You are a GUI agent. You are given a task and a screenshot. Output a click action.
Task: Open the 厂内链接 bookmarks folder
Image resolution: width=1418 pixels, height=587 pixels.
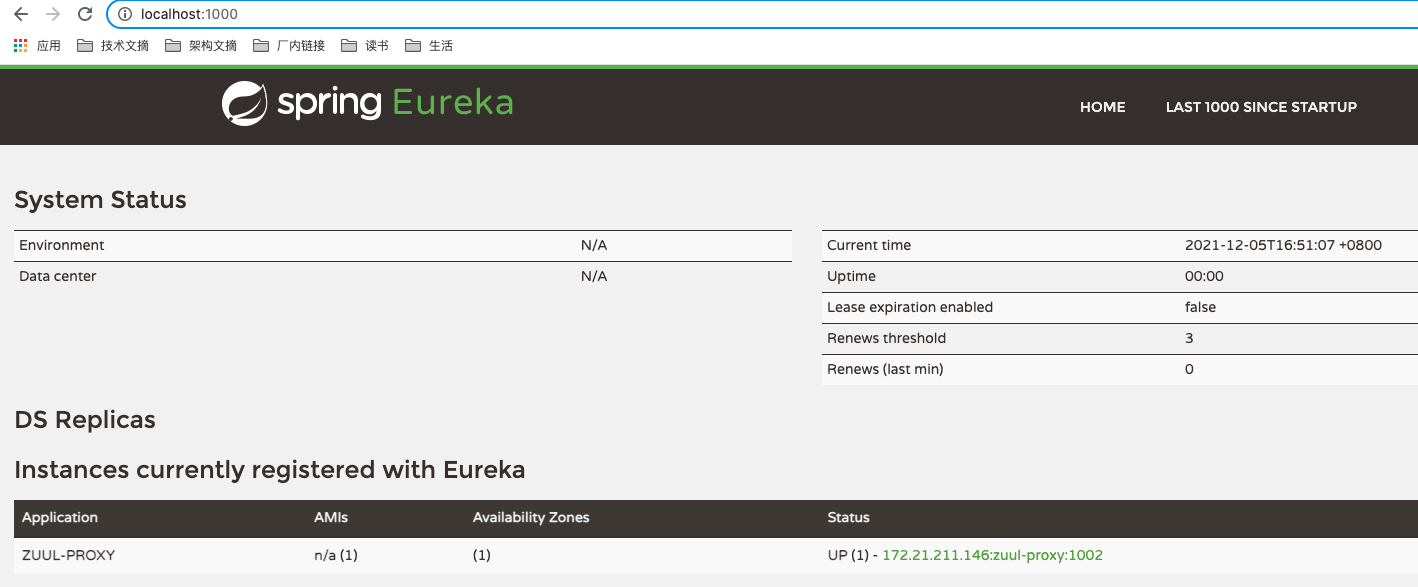[289, 46]
